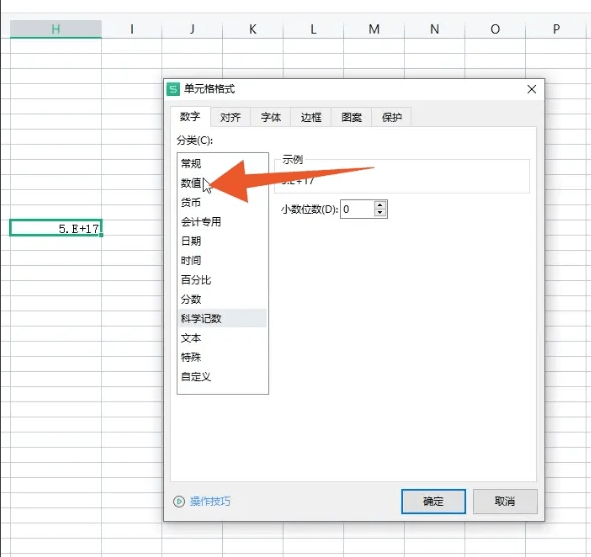
Task: Choose the 特殊 category
Action: 222,357
